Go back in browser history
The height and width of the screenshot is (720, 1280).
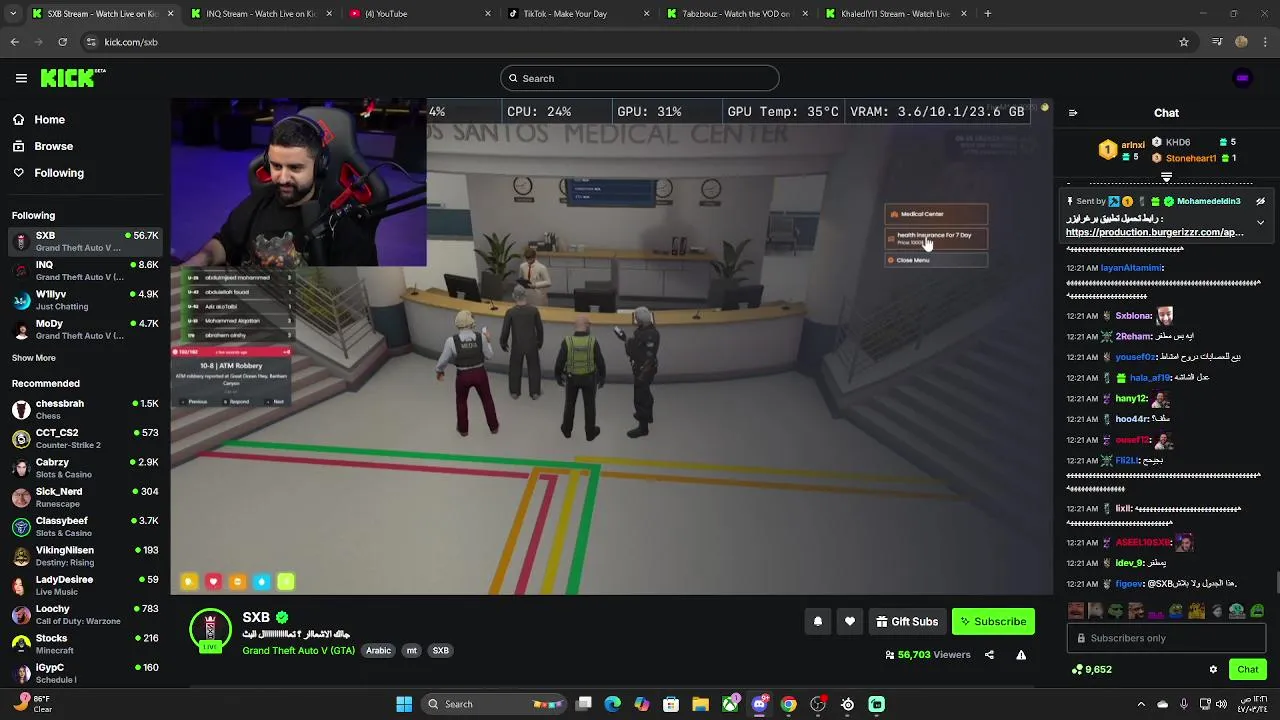(x=14, y=42)
